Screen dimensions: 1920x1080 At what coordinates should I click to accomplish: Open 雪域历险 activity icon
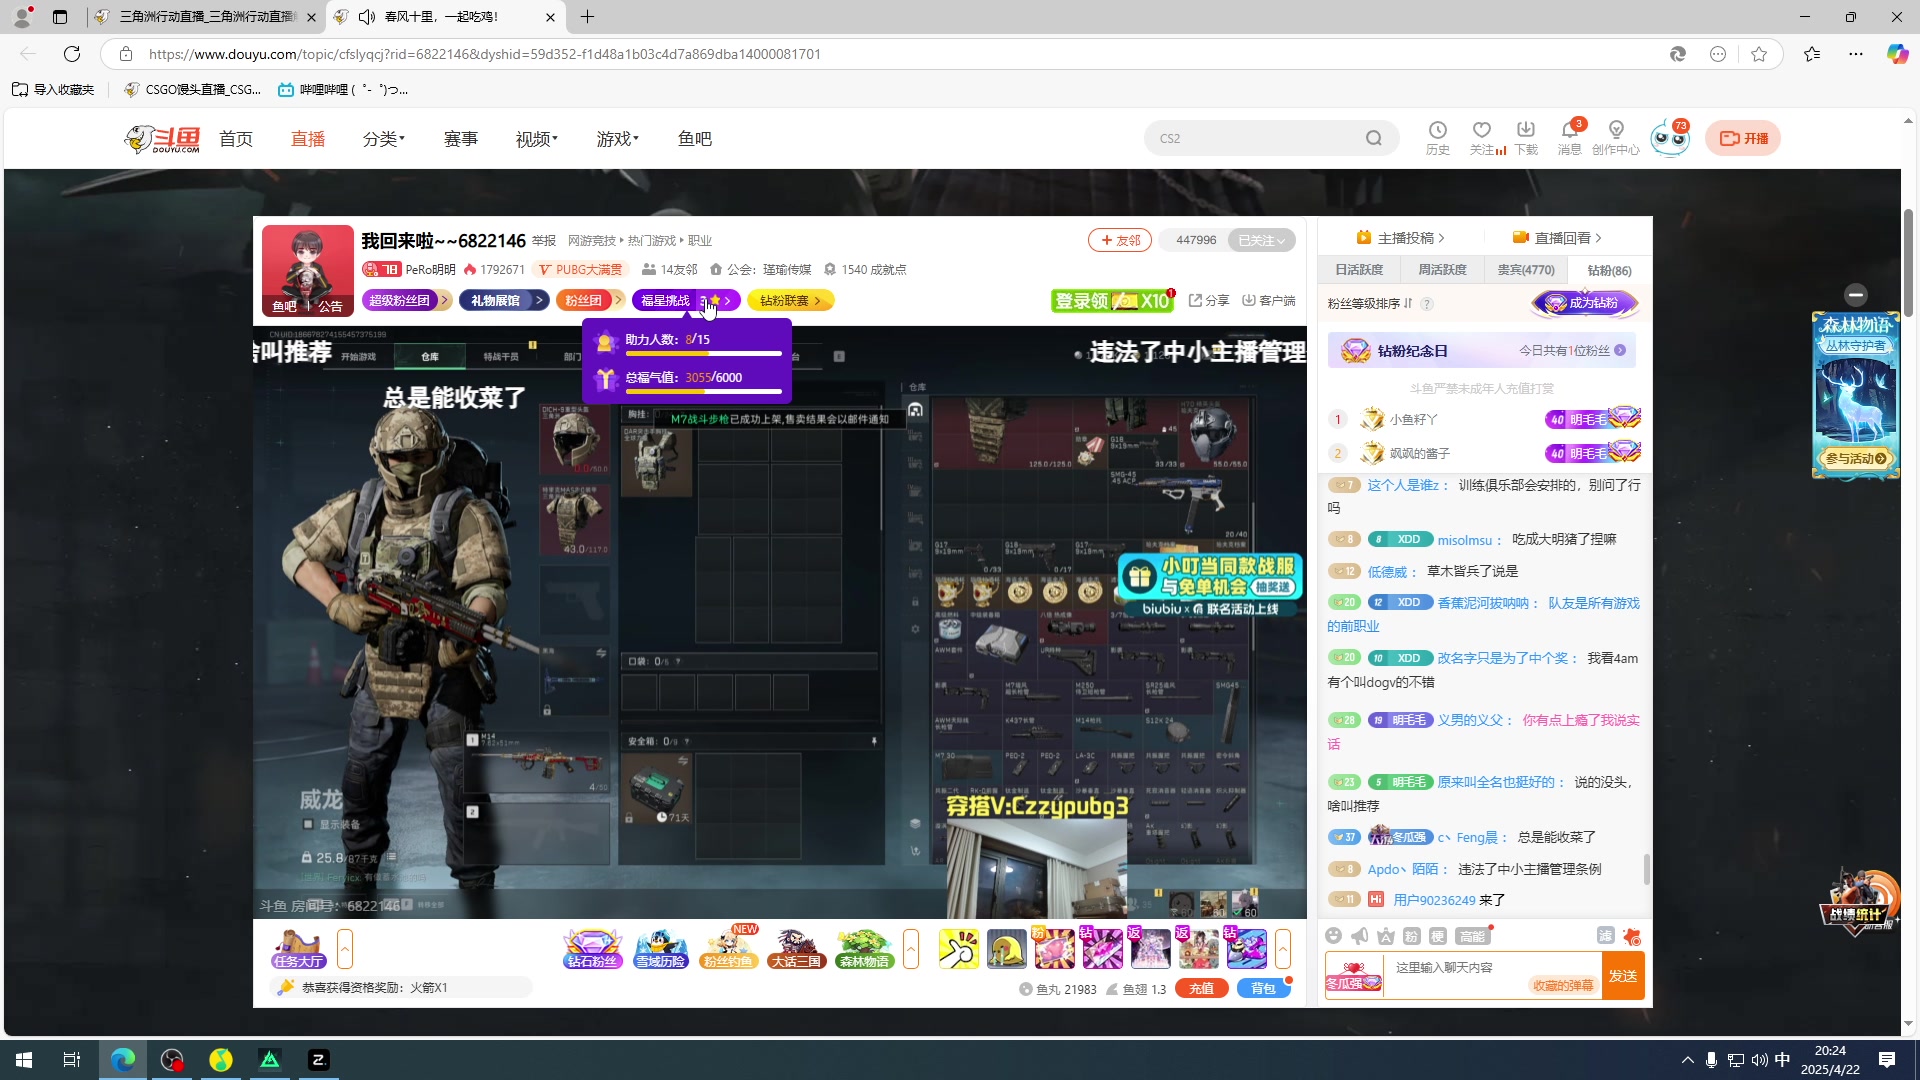661,949
